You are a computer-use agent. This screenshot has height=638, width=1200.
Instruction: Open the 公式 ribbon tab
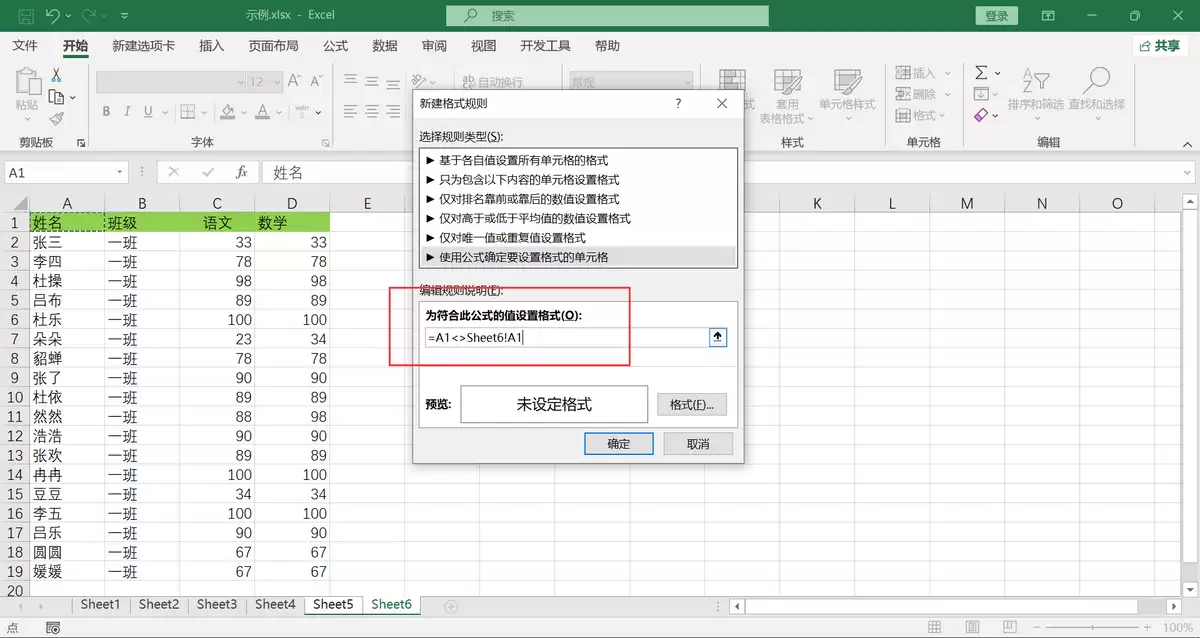click(x=336, y=46)
